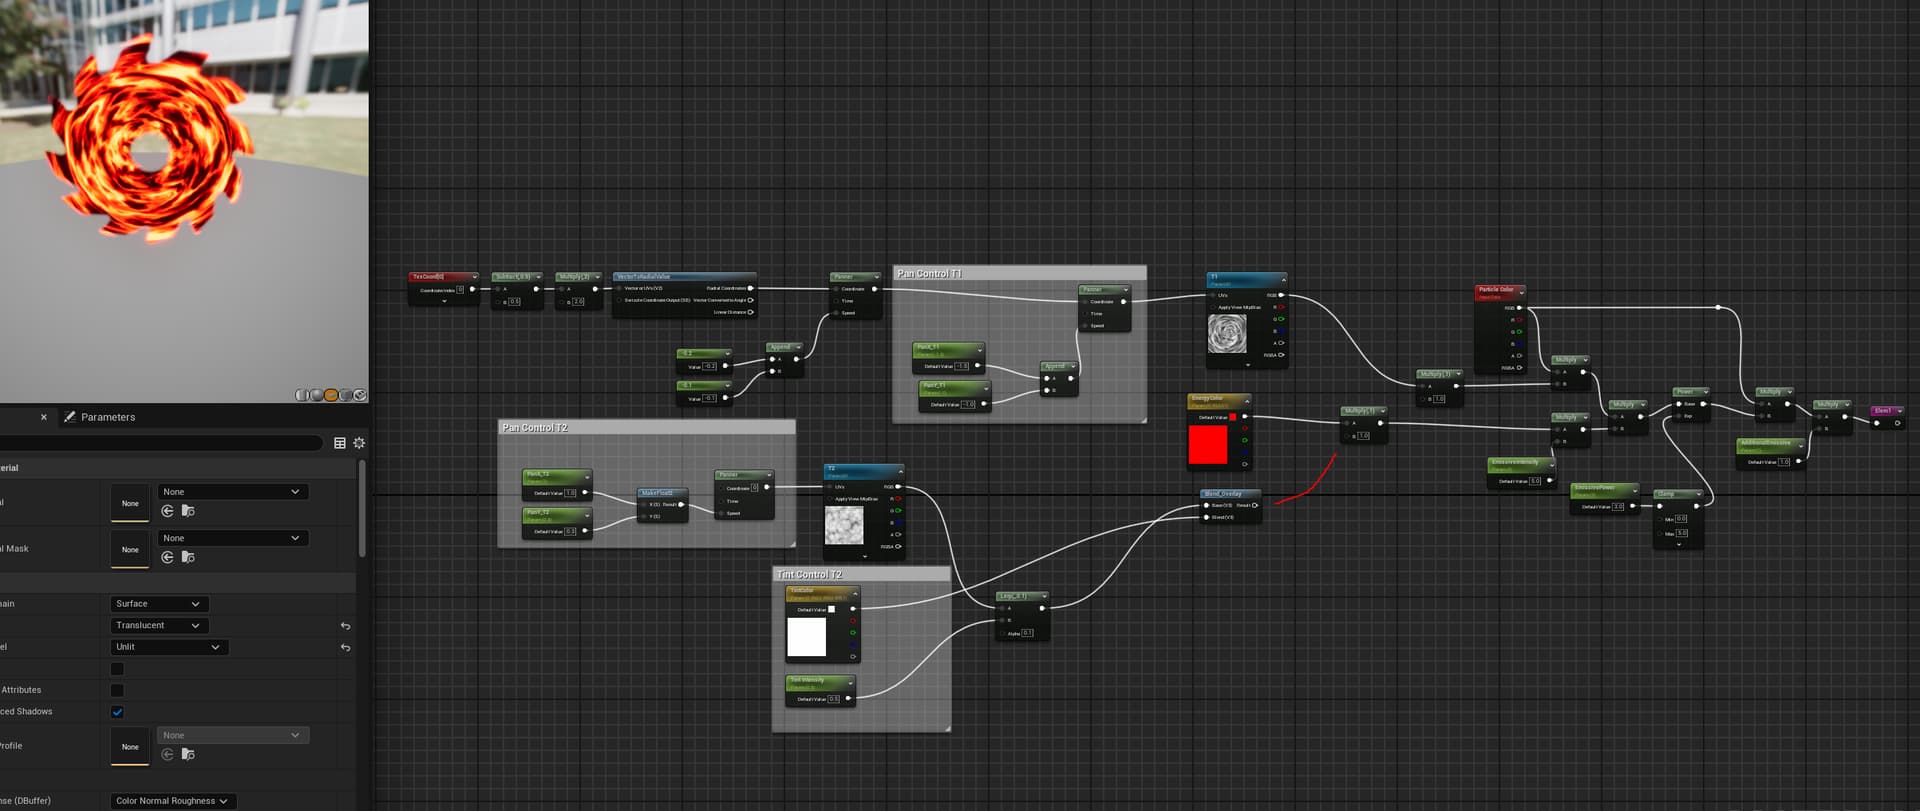Click the Radial Coordinates output pin on VectorToRadialValue
The width and height of the screenshot is (1920, 811).
pos(750,288)
